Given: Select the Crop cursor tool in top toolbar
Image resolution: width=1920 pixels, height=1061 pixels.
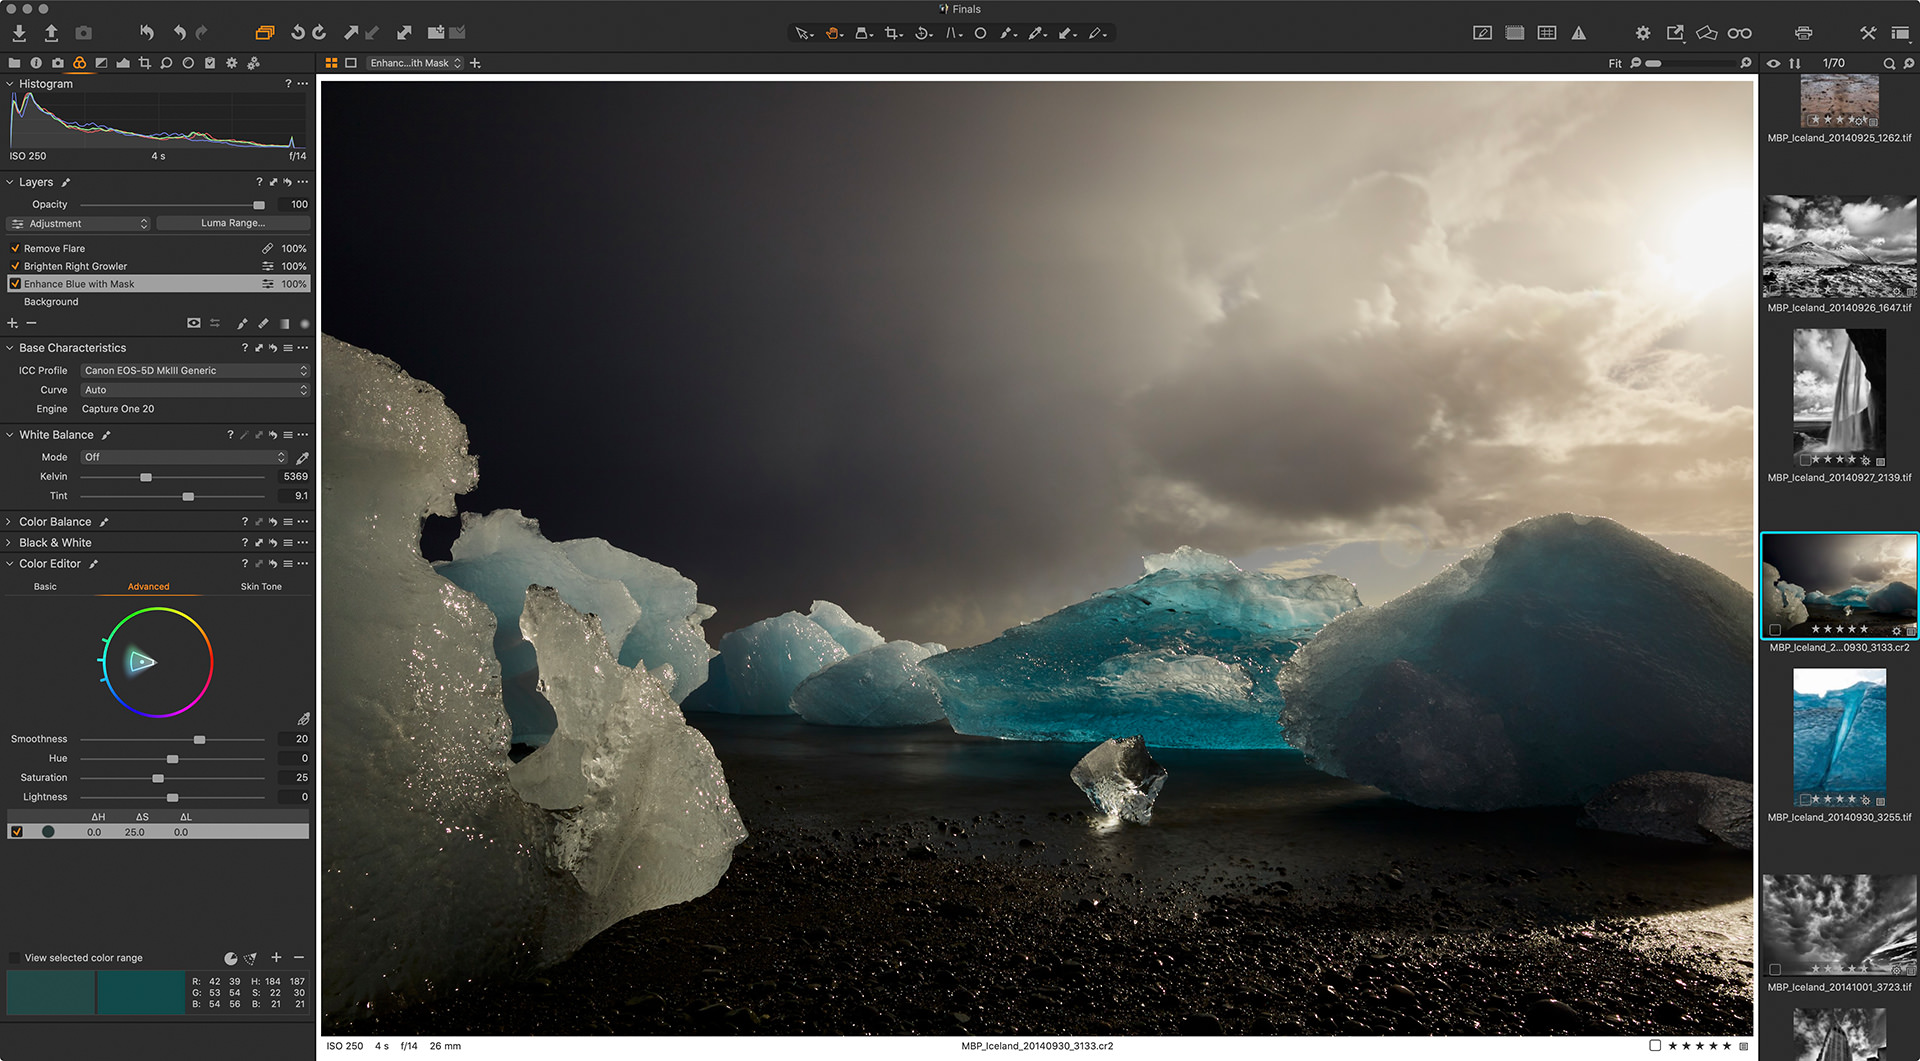Looking at the screenshot, I should [x=891, y=33].
